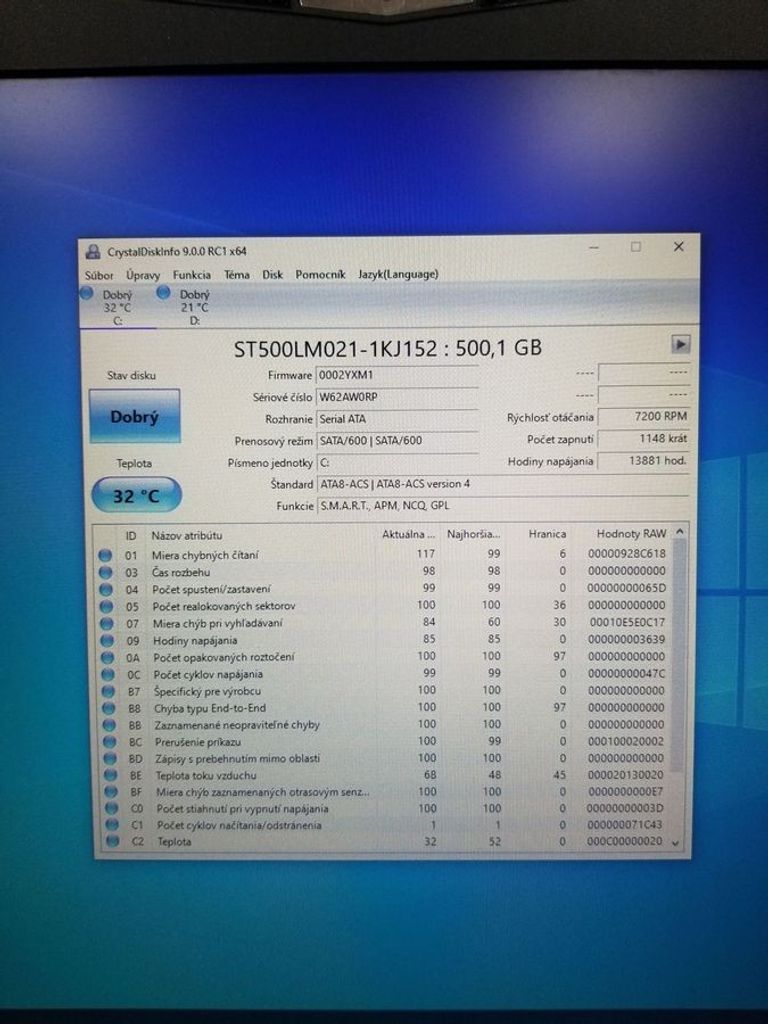Click RAW value 00000928C618
Viewport: 768px width, 1024px height.
[627, 554]
